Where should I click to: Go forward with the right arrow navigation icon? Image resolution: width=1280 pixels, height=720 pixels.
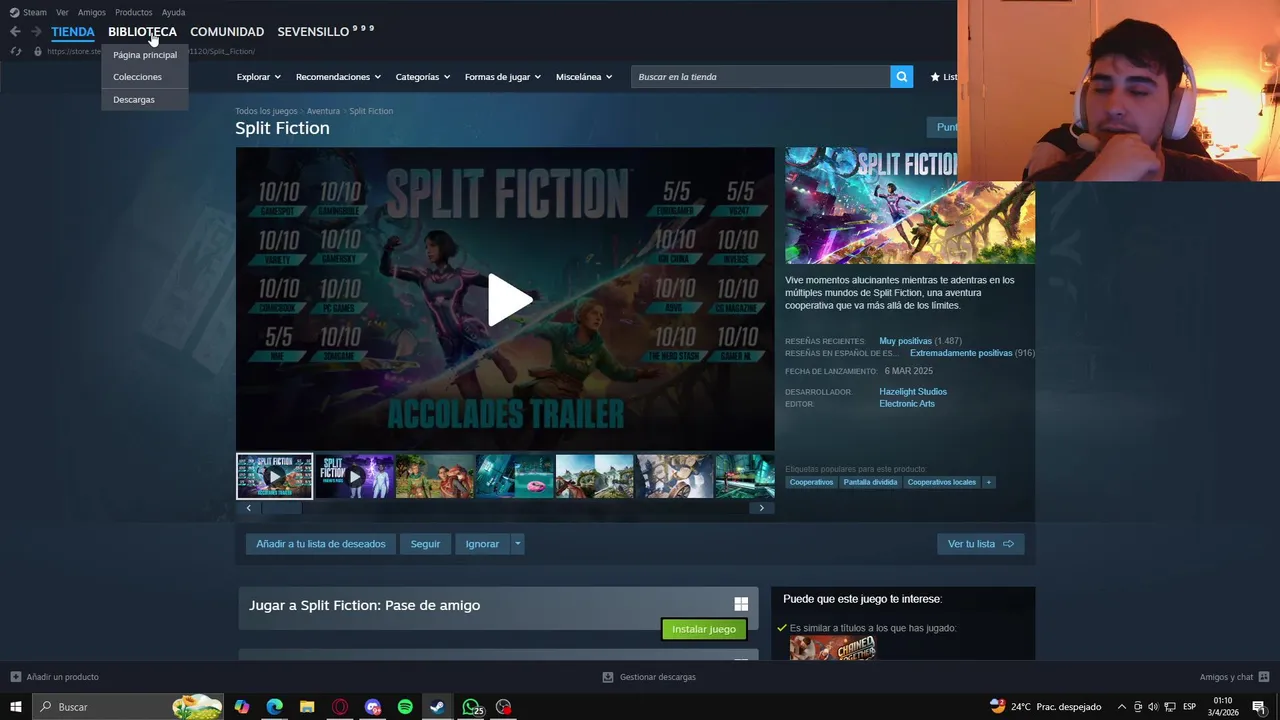[36, 32]
